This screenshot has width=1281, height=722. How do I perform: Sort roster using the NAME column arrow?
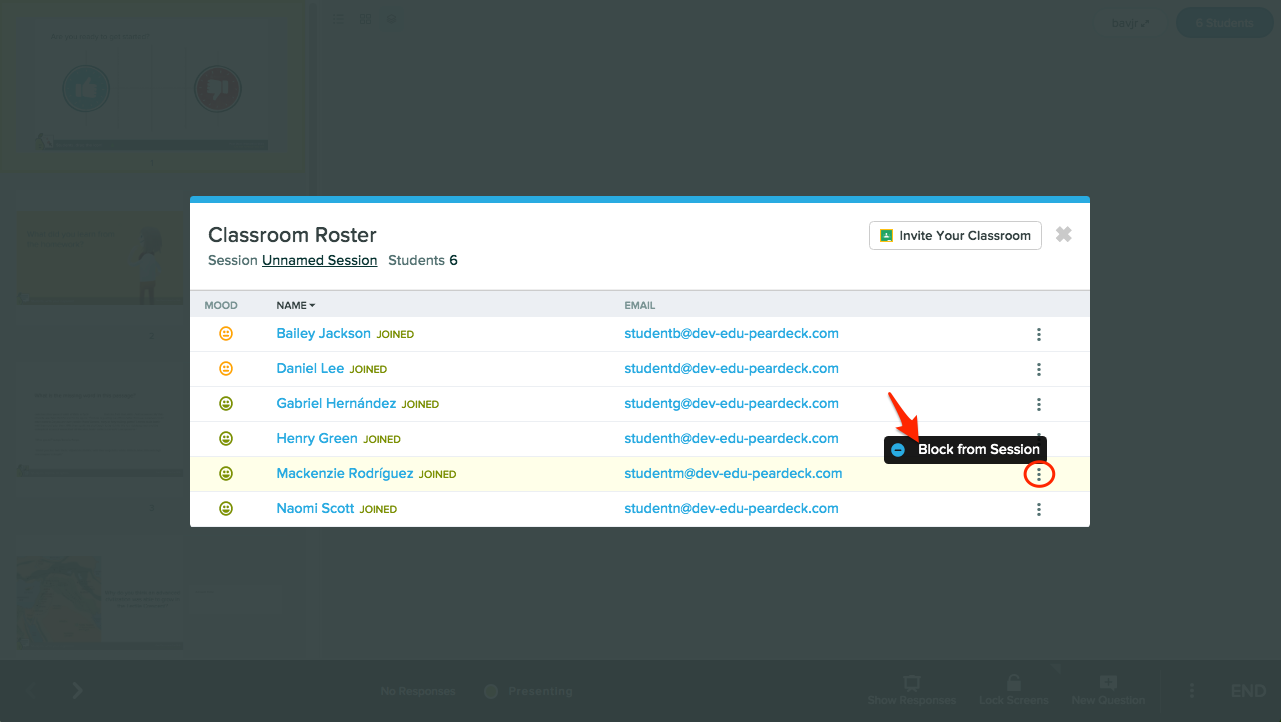(312, 305)
